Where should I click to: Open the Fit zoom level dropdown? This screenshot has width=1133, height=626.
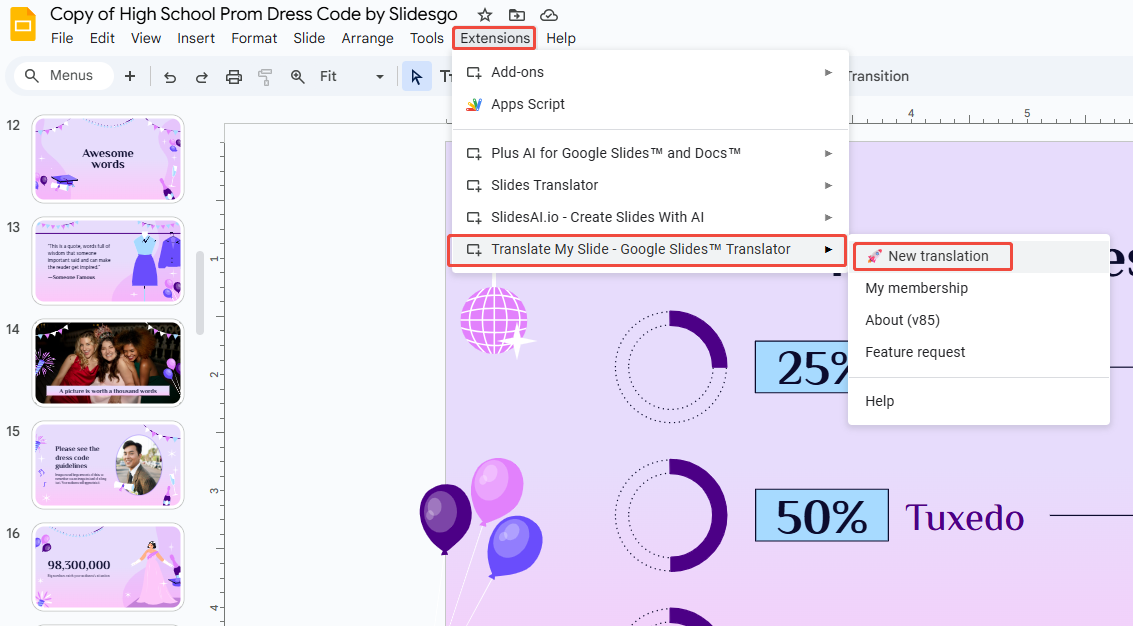pyautogui.click(x=352, y=77)
